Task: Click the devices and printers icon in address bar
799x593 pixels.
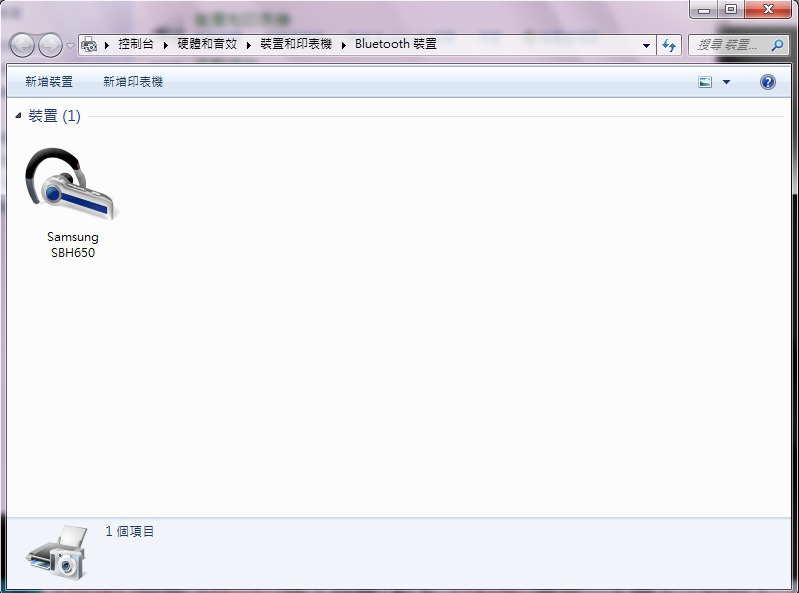Action: coord(89,44)
